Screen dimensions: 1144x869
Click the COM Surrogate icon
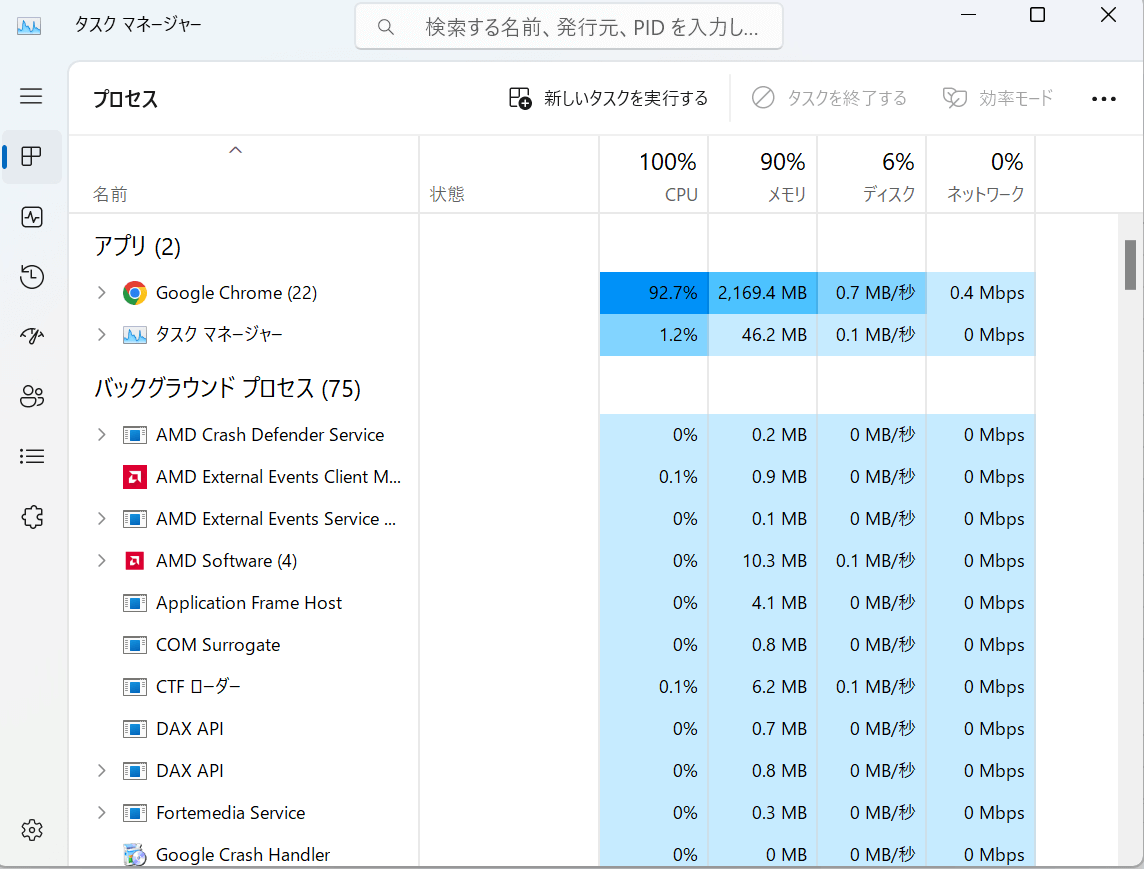pos(134,645)
